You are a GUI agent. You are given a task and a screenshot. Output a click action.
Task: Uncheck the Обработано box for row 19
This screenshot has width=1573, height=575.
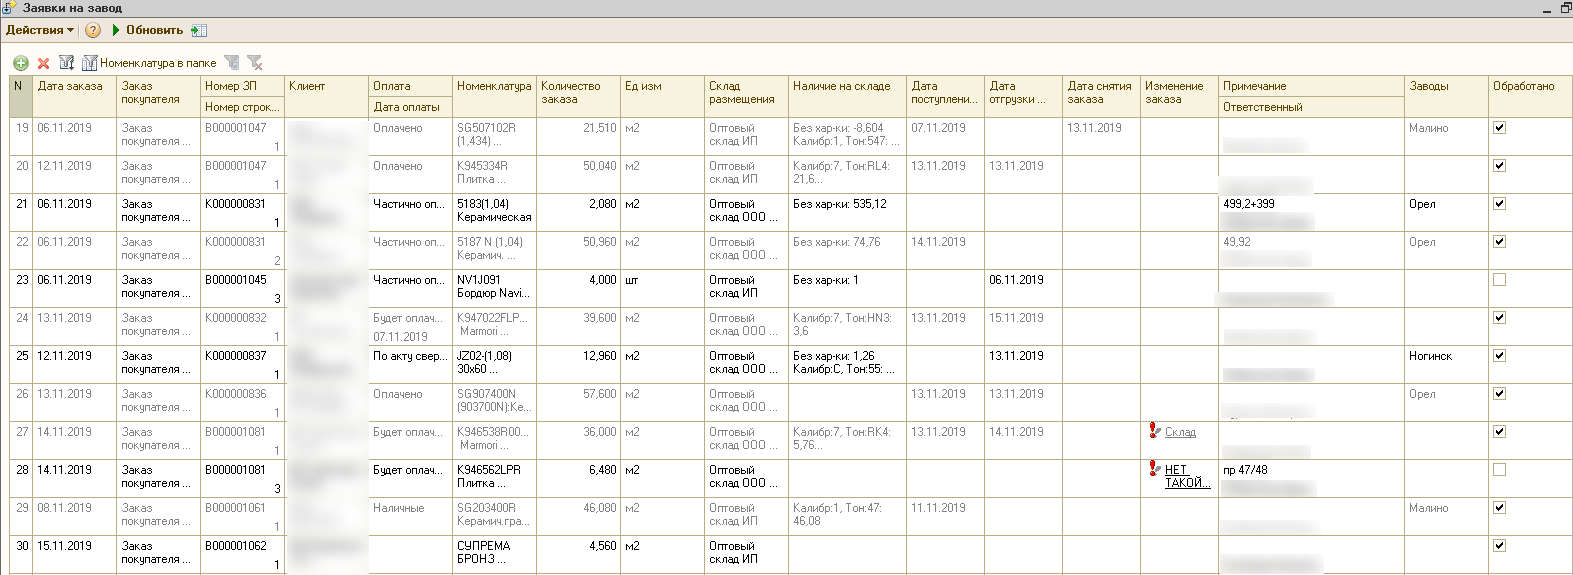(1499, 128)
